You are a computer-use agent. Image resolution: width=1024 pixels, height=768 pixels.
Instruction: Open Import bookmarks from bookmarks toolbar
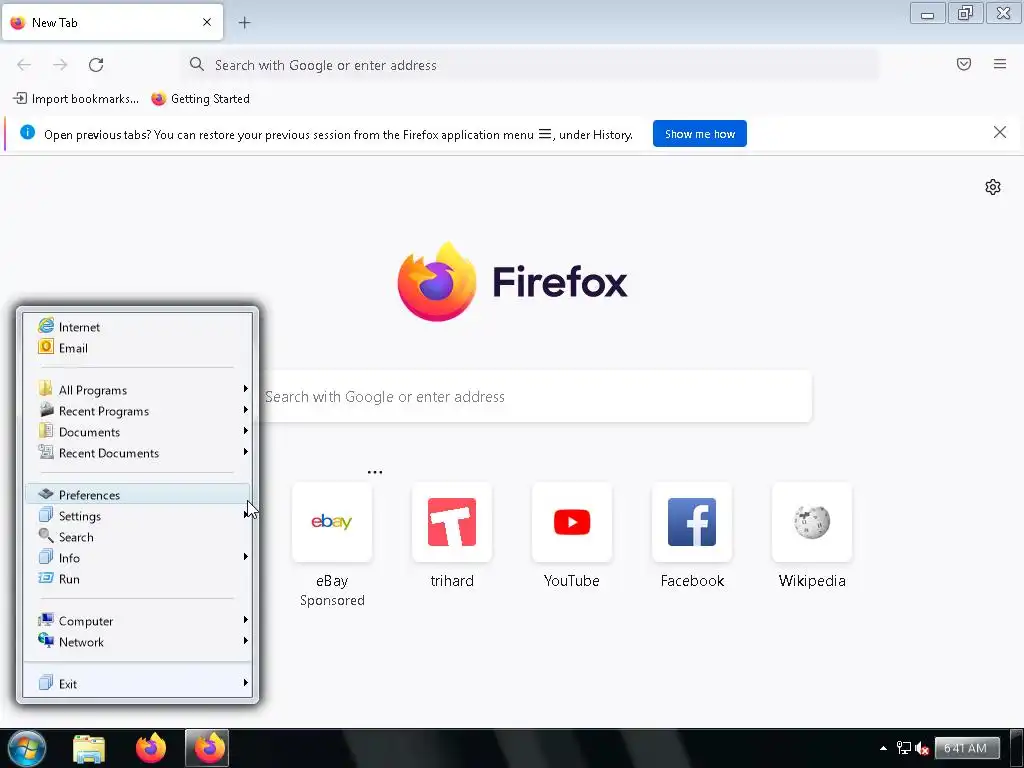[76, 99]
